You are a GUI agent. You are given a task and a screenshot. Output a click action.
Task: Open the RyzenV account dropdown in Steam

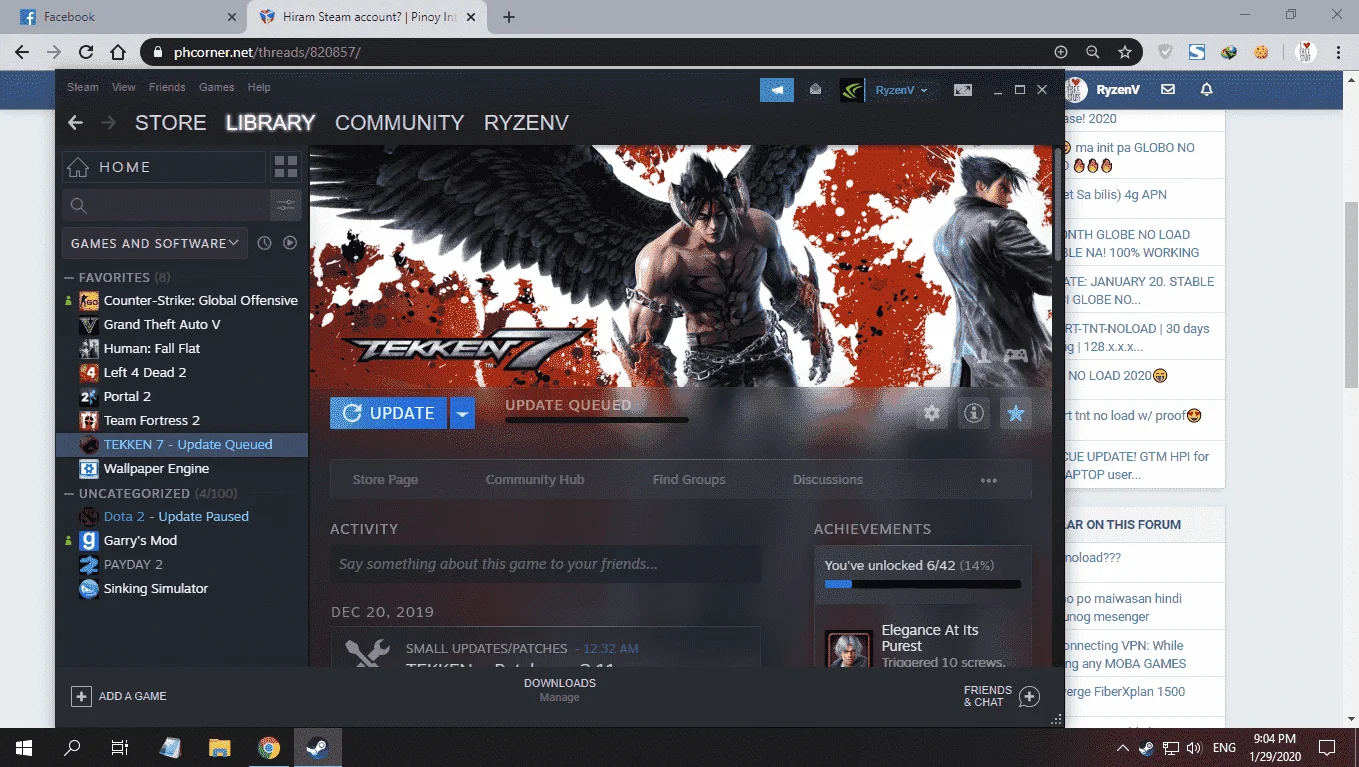[901, 90]
